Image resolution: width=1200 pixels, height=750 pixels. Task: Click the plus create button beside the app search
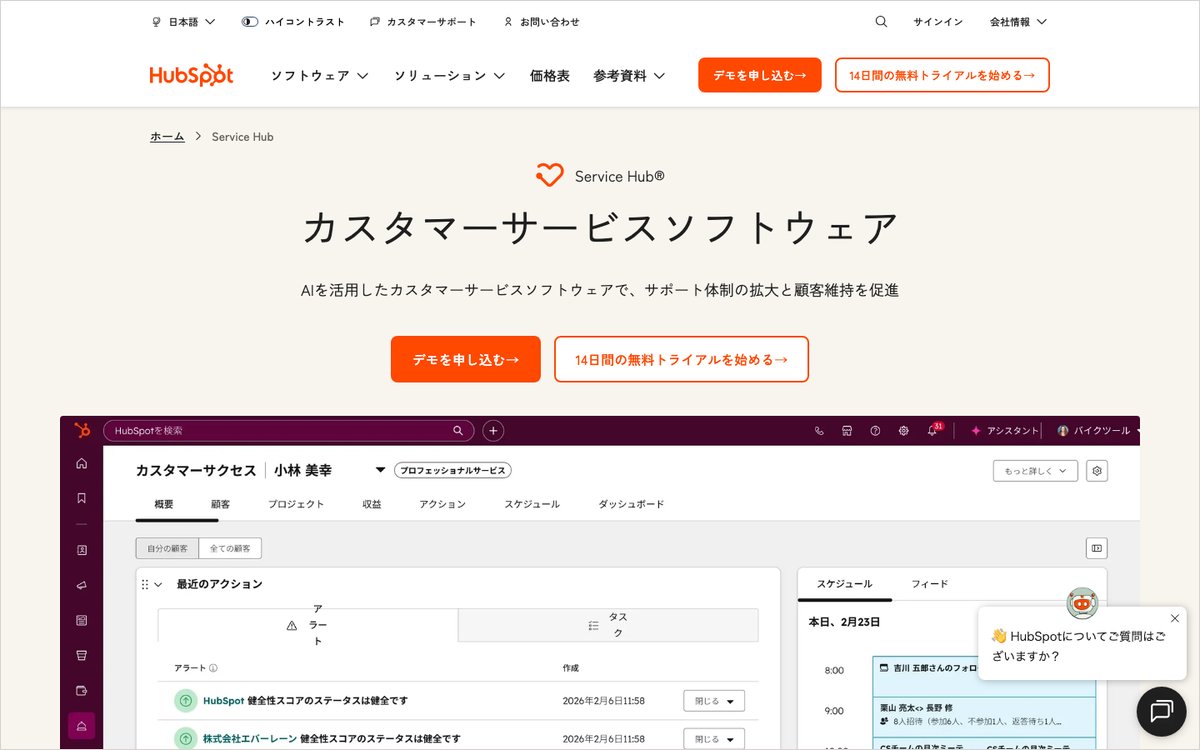click(x=493, y=431)
